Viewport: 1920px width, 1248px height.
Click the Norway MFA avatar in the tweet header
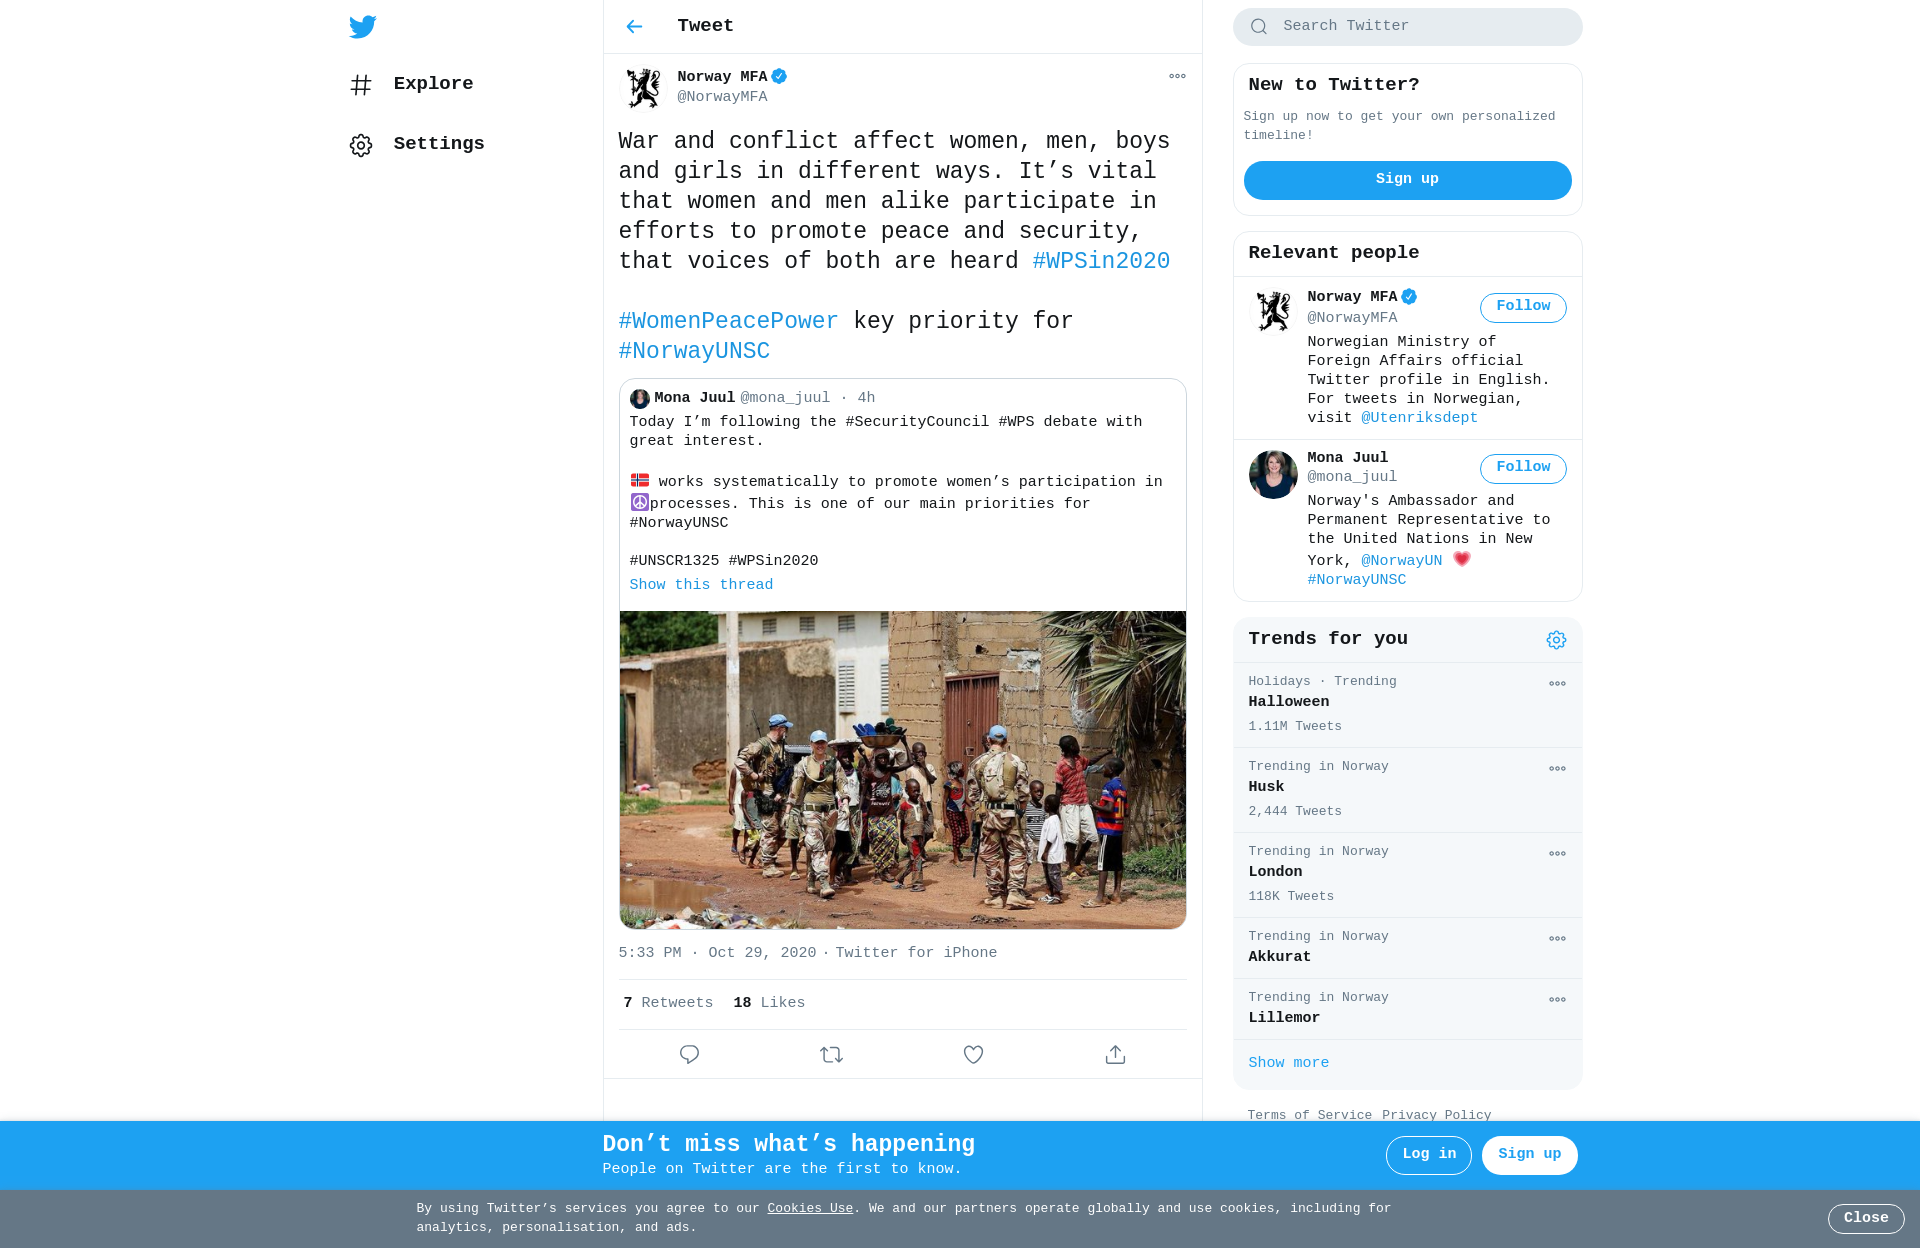pos(643,88)
